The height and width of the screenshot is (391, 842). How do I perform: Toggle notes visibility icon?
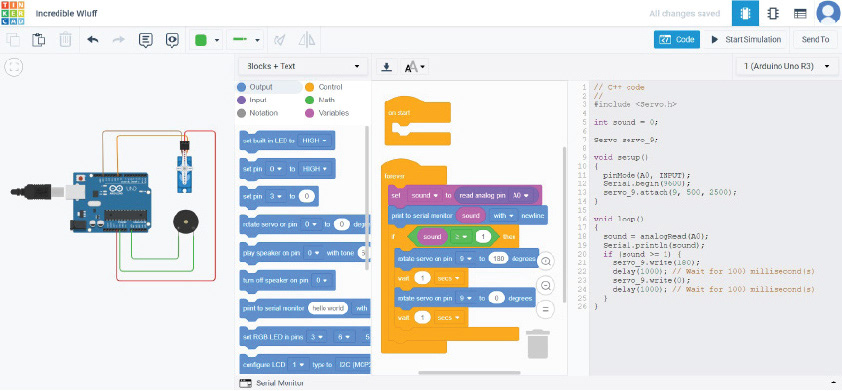(x=172, y=40)
